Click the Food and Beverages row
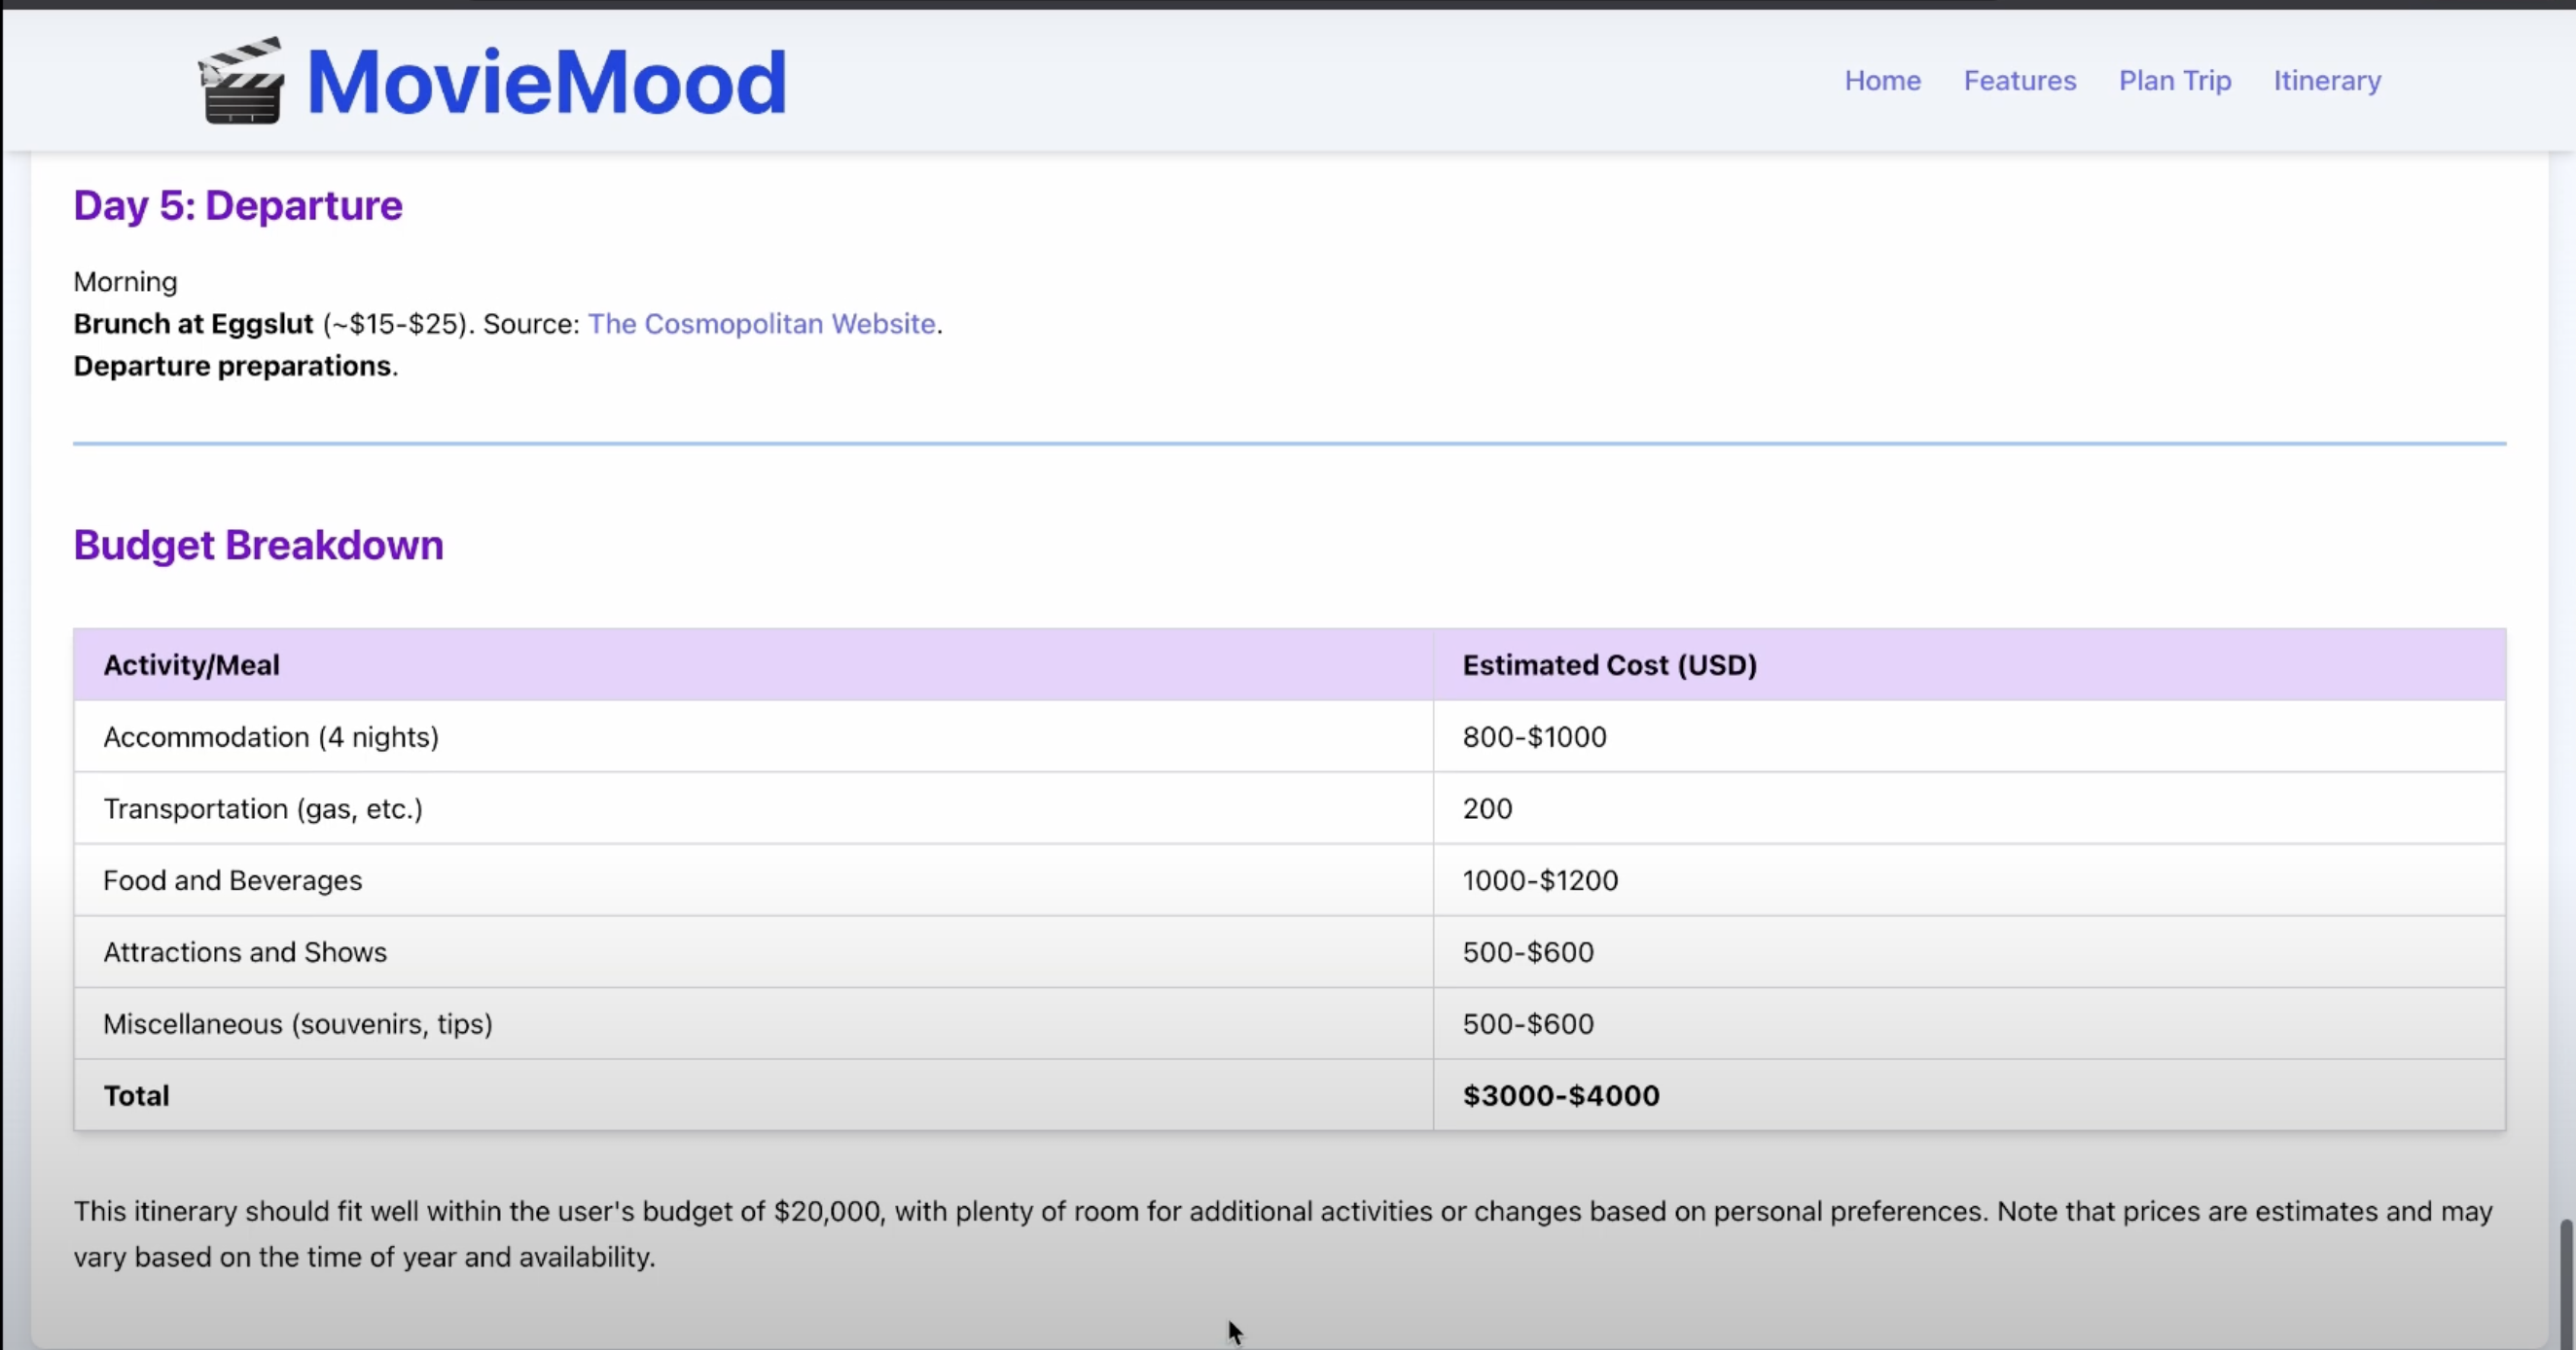The image size is (2576, 1350). (232, 881)
